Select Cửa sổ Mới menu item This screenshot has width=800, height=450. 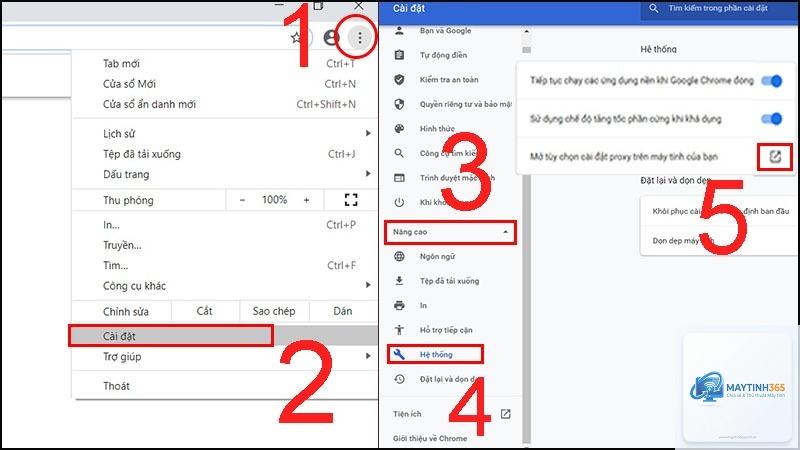(x=224, y=84)
